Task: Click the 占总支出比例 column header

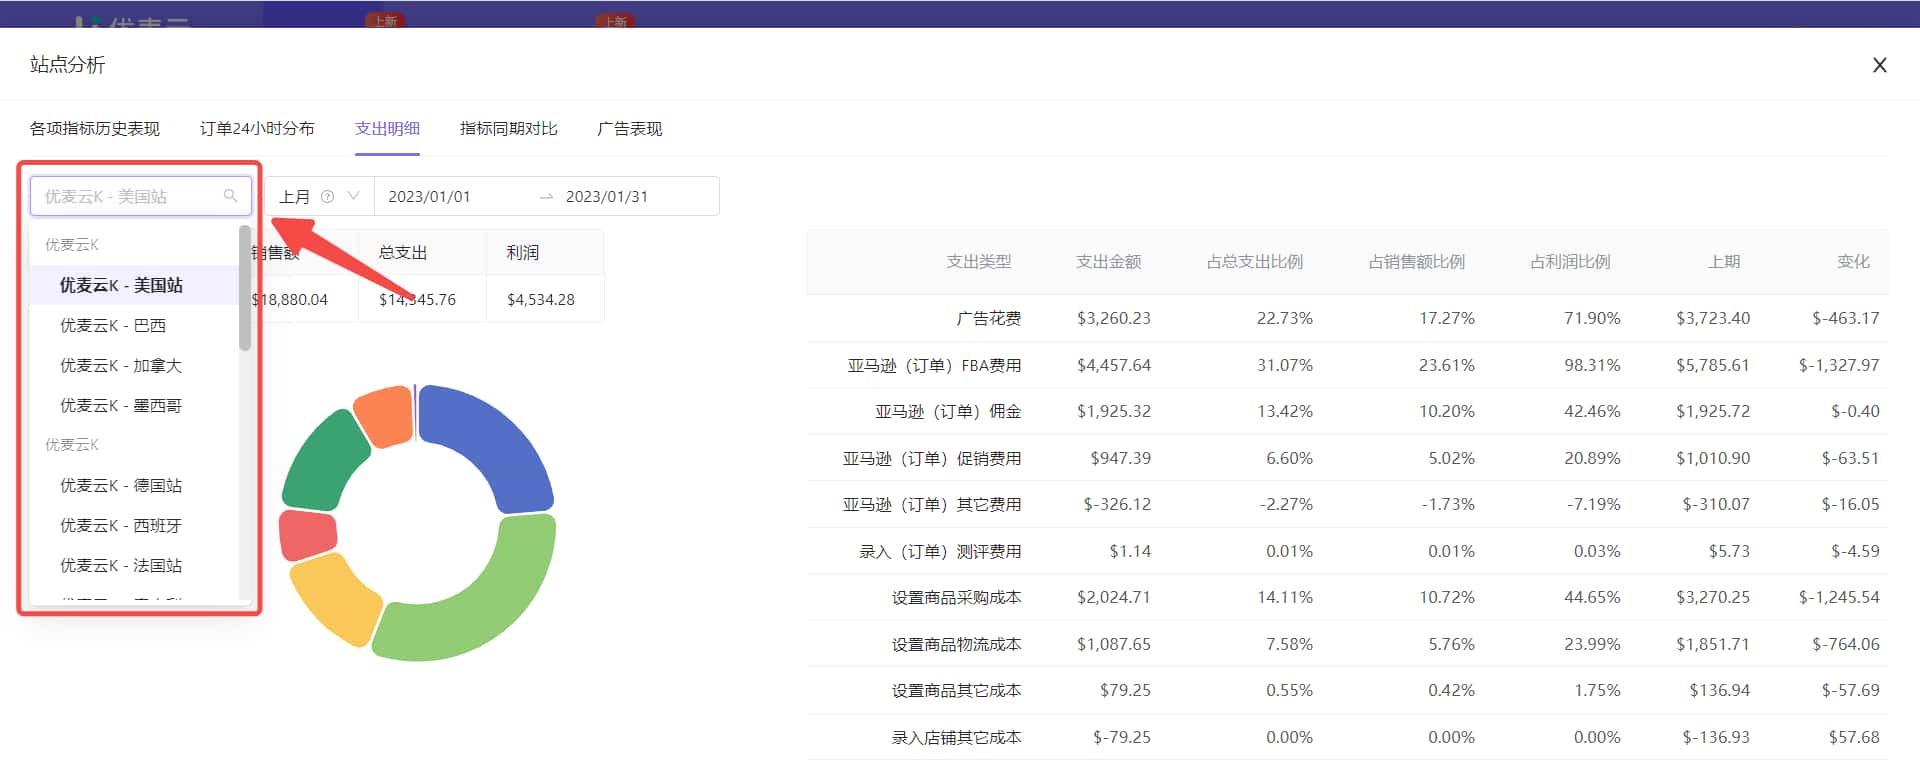Action: [1255, 262]
